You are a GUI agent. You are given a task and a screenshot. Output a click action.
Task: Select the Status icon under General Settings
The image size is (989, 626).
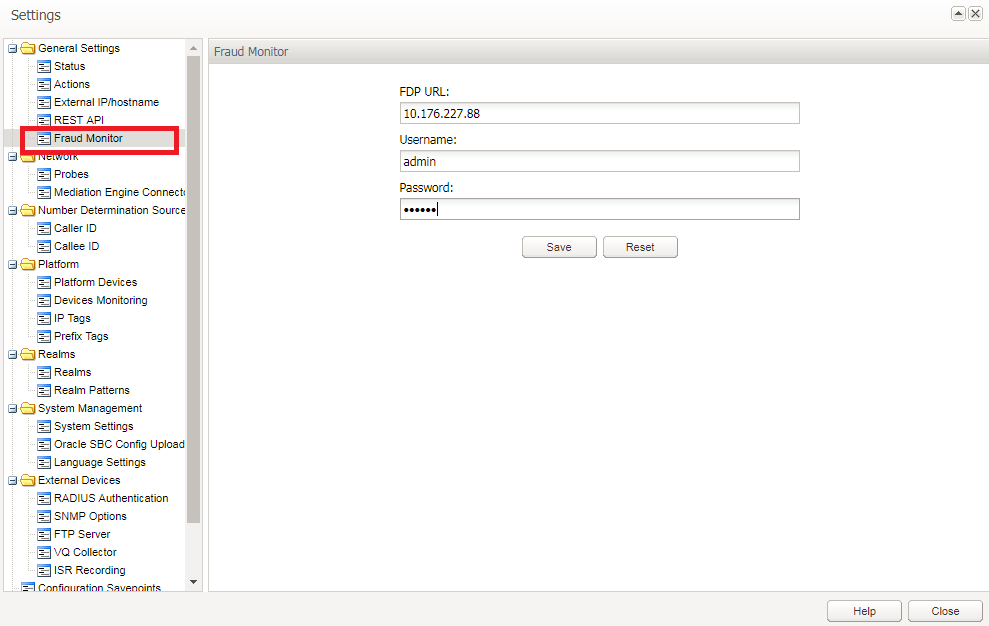point(44,65)
